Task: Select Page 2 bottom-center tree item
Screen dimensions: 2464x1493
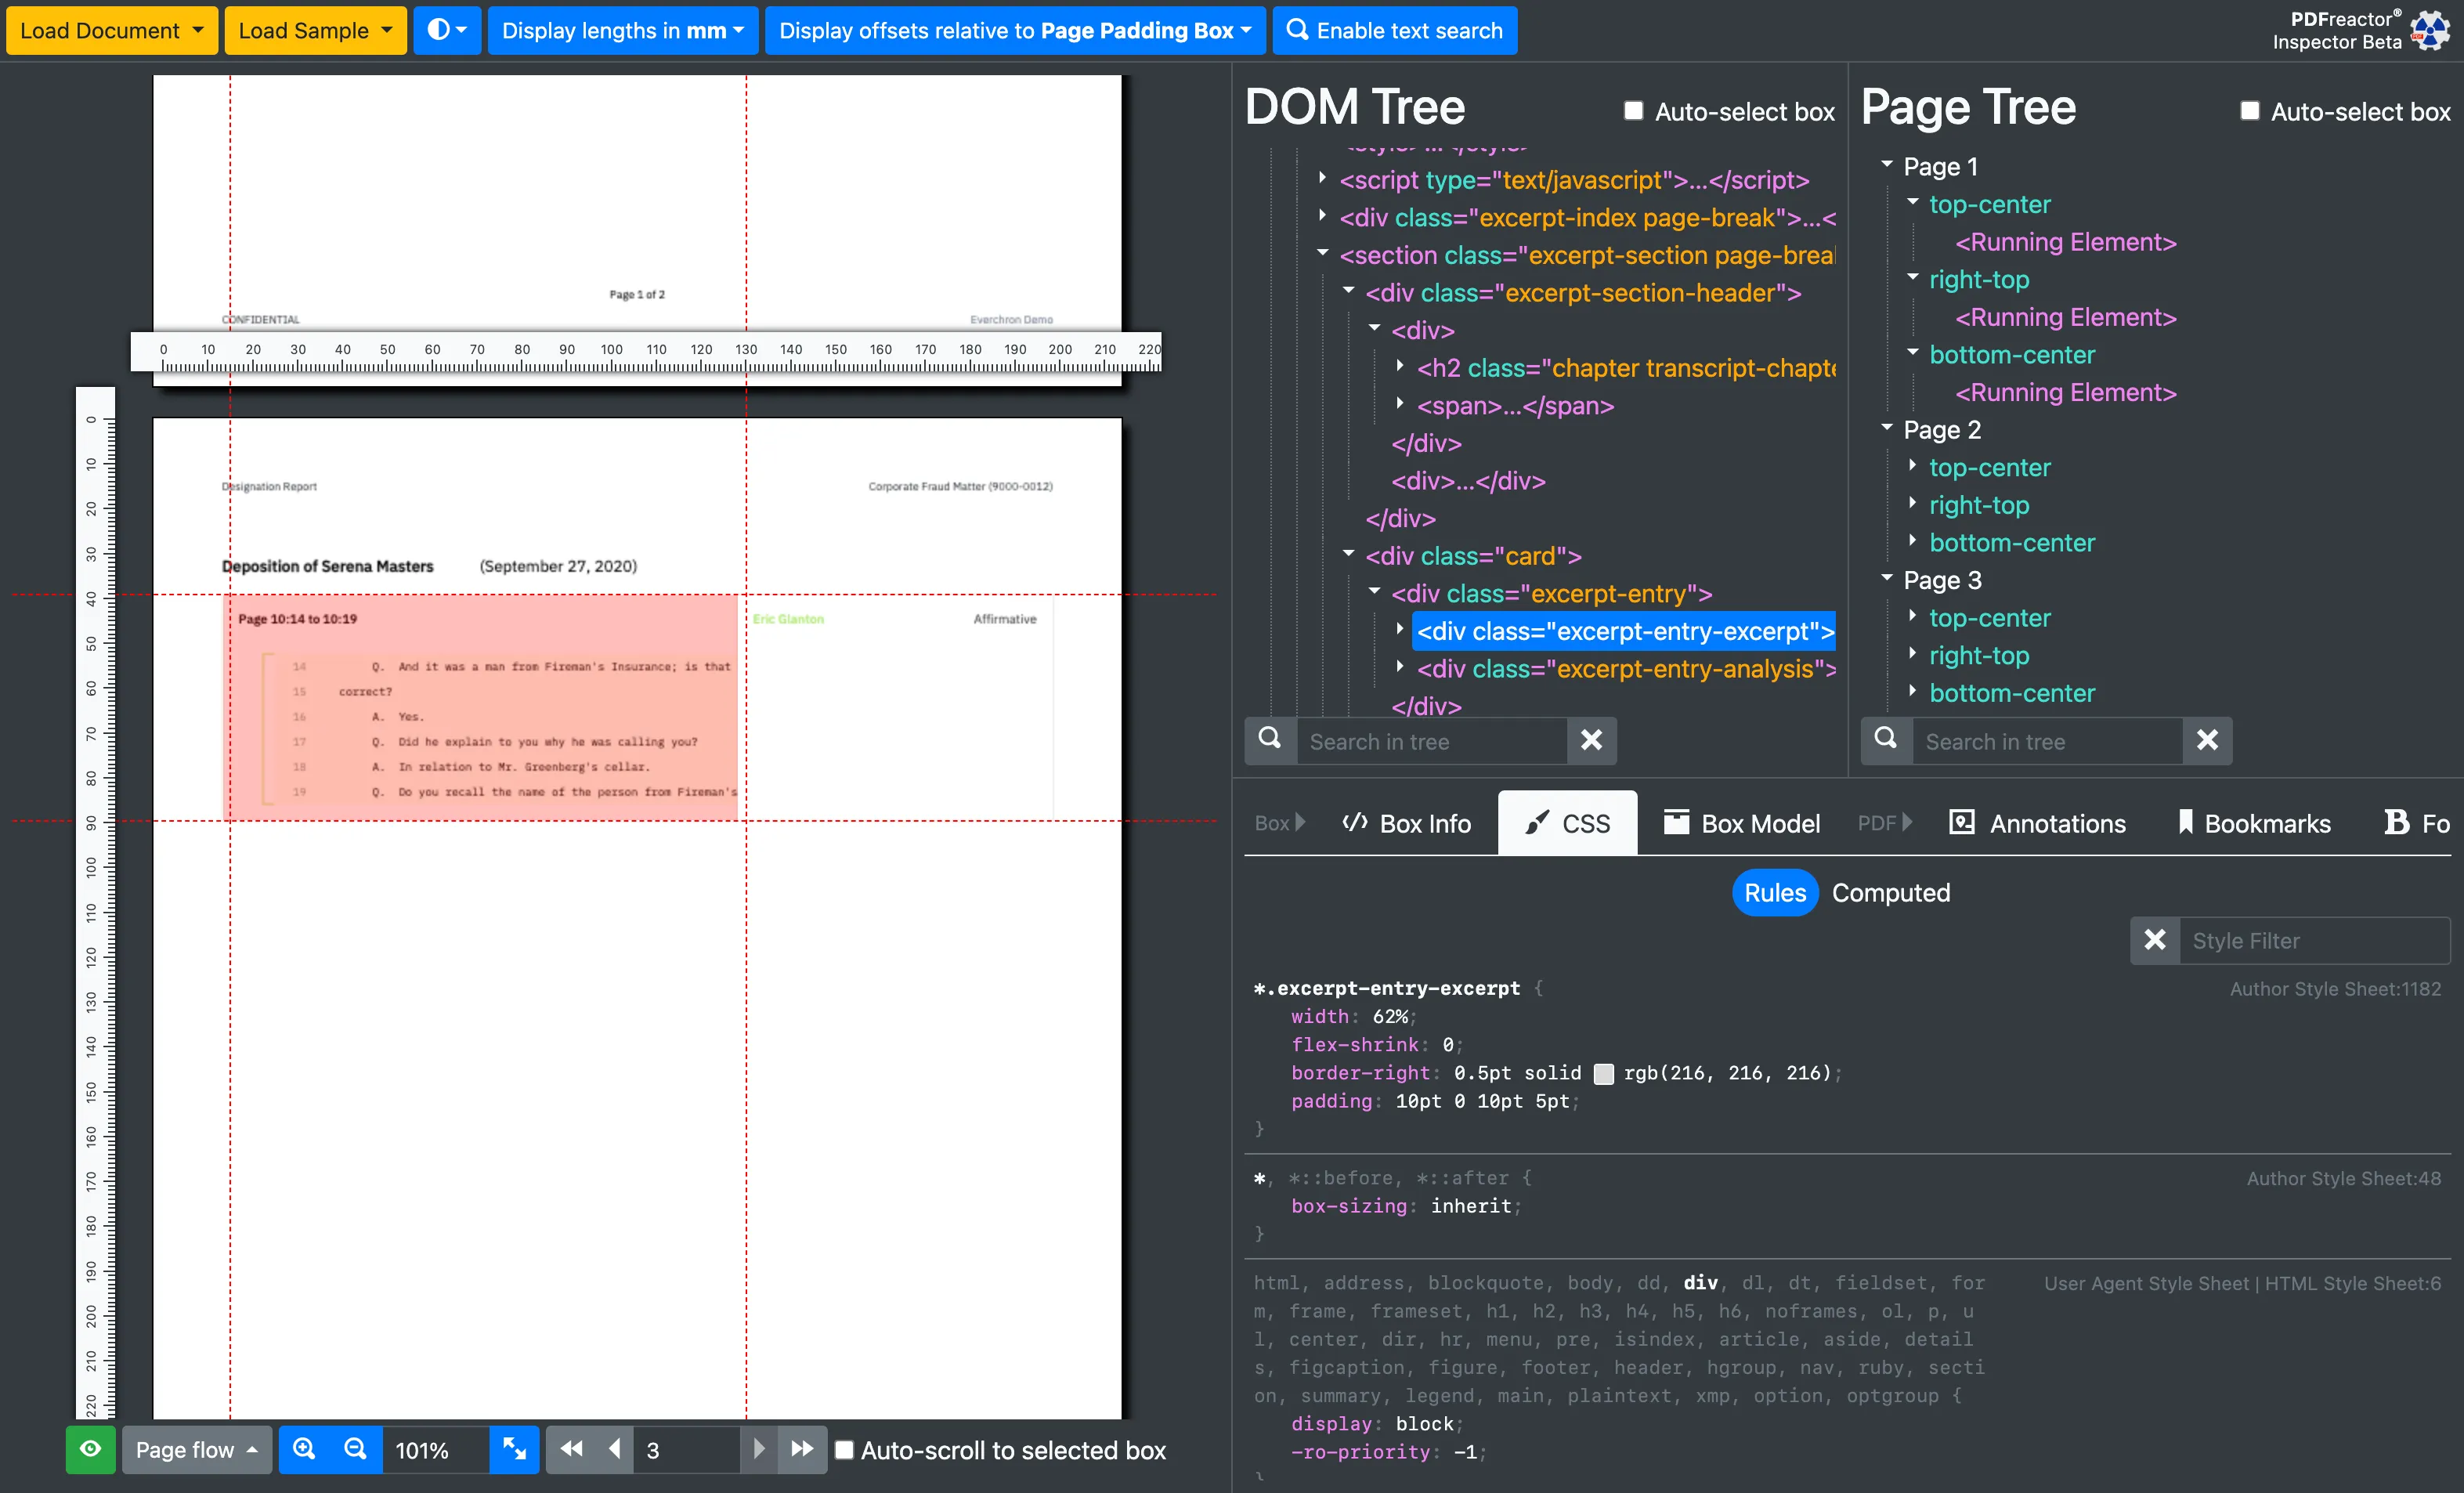Action: point(2012,542)
